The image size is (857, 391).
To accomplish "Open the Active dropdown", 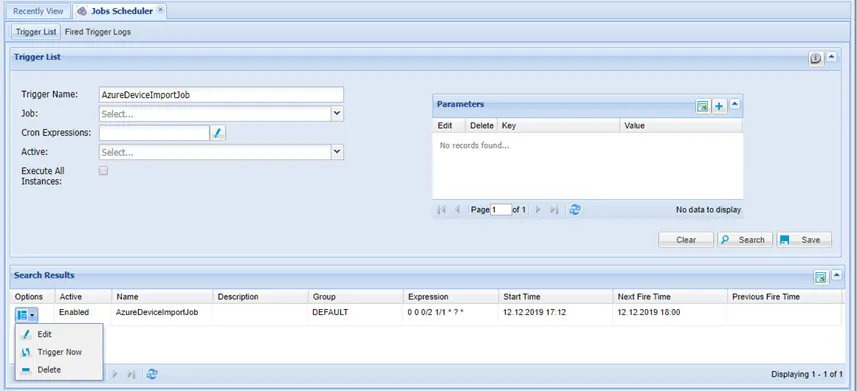I will point(337,152).
